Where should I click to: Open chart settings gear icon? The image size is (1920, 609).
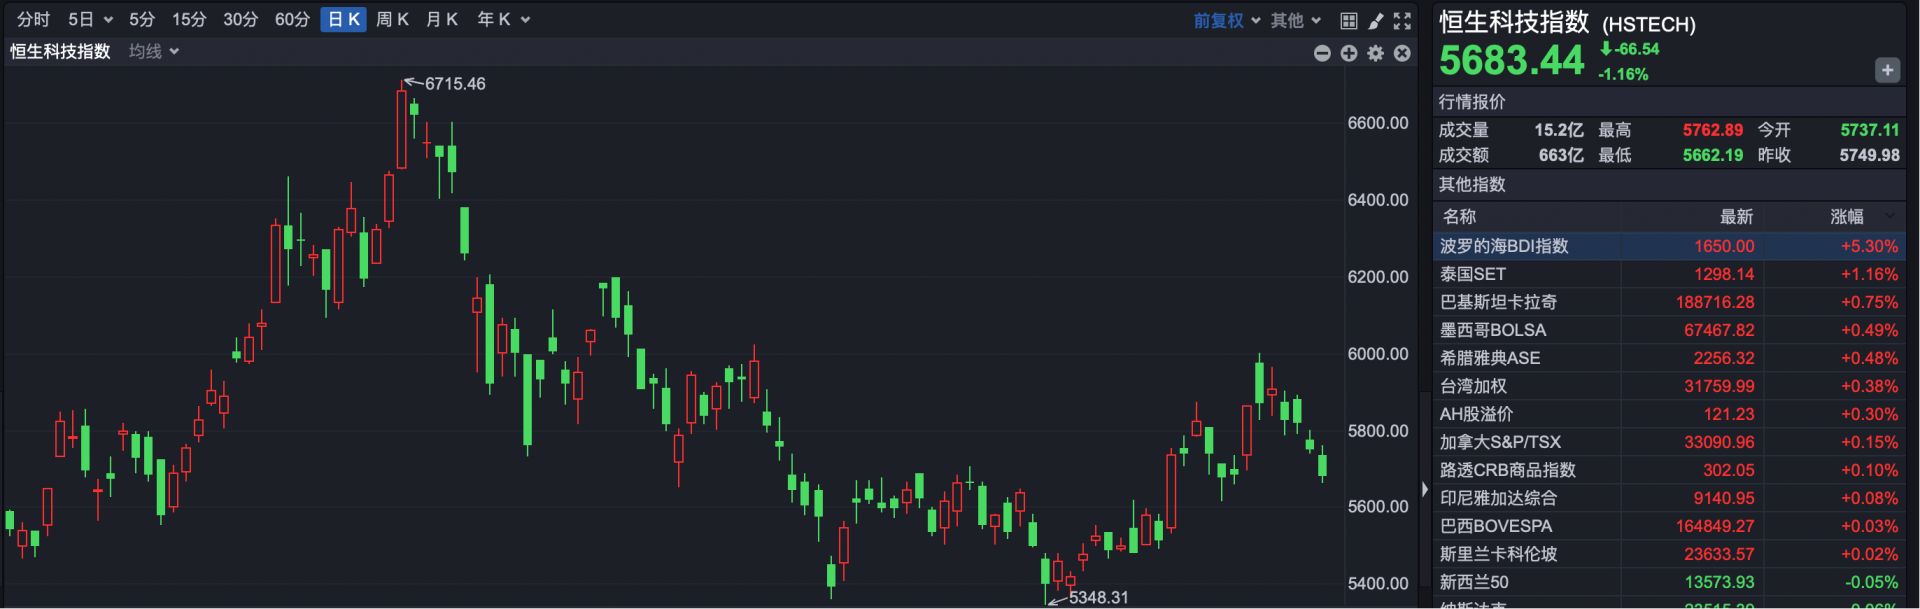tap(1376, 53)
